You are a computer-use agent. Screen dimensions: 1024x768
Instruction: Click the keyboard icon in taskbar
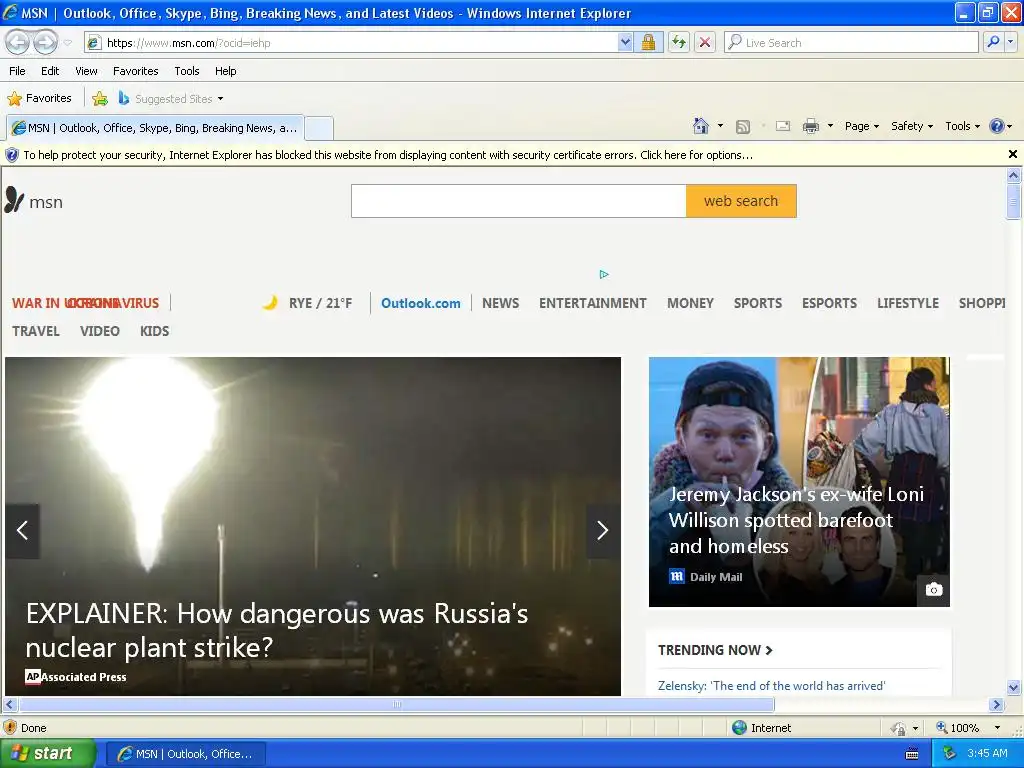coord(912,754)
